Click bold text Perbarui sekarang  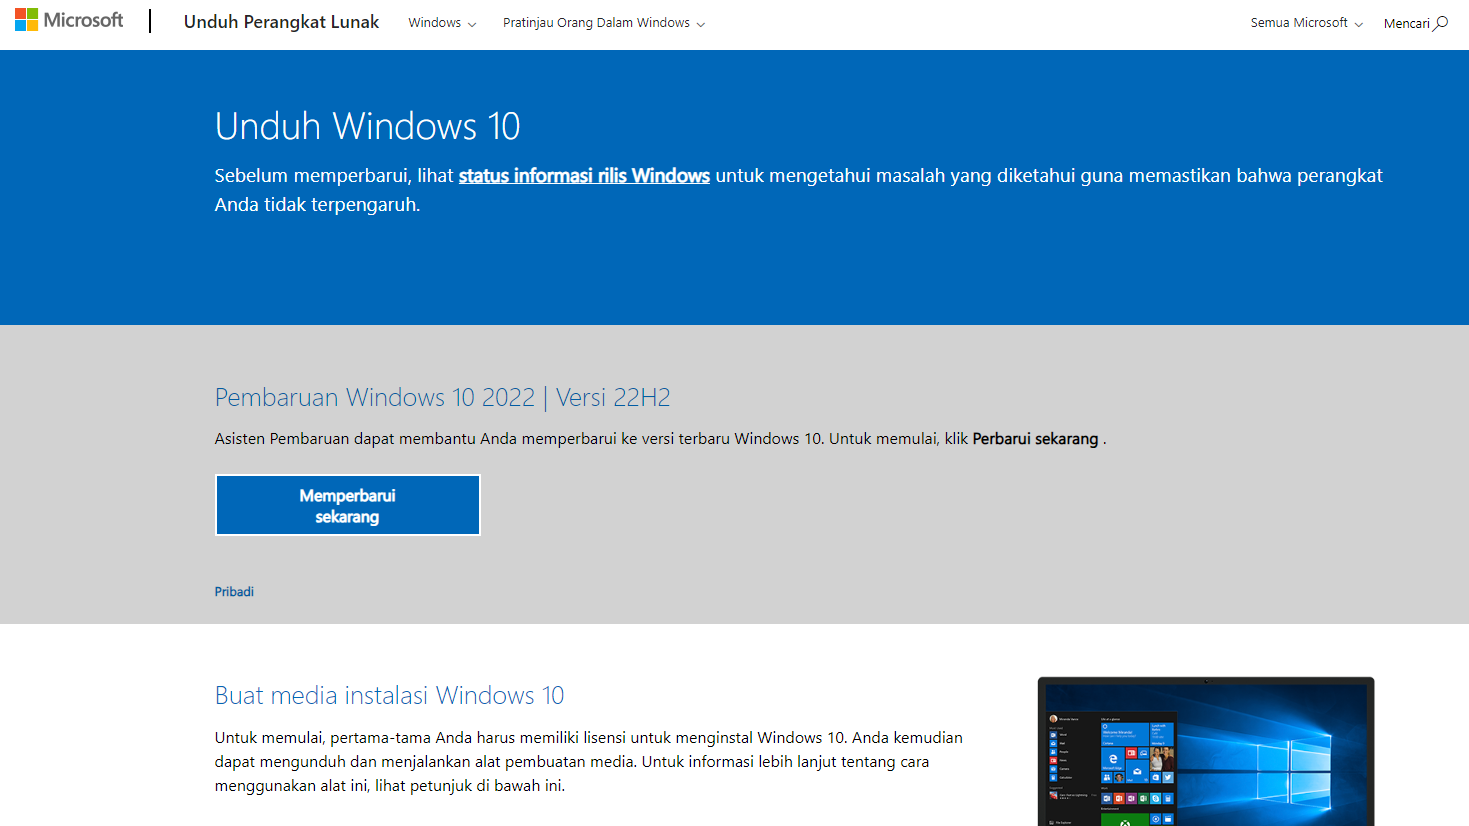1035,439
